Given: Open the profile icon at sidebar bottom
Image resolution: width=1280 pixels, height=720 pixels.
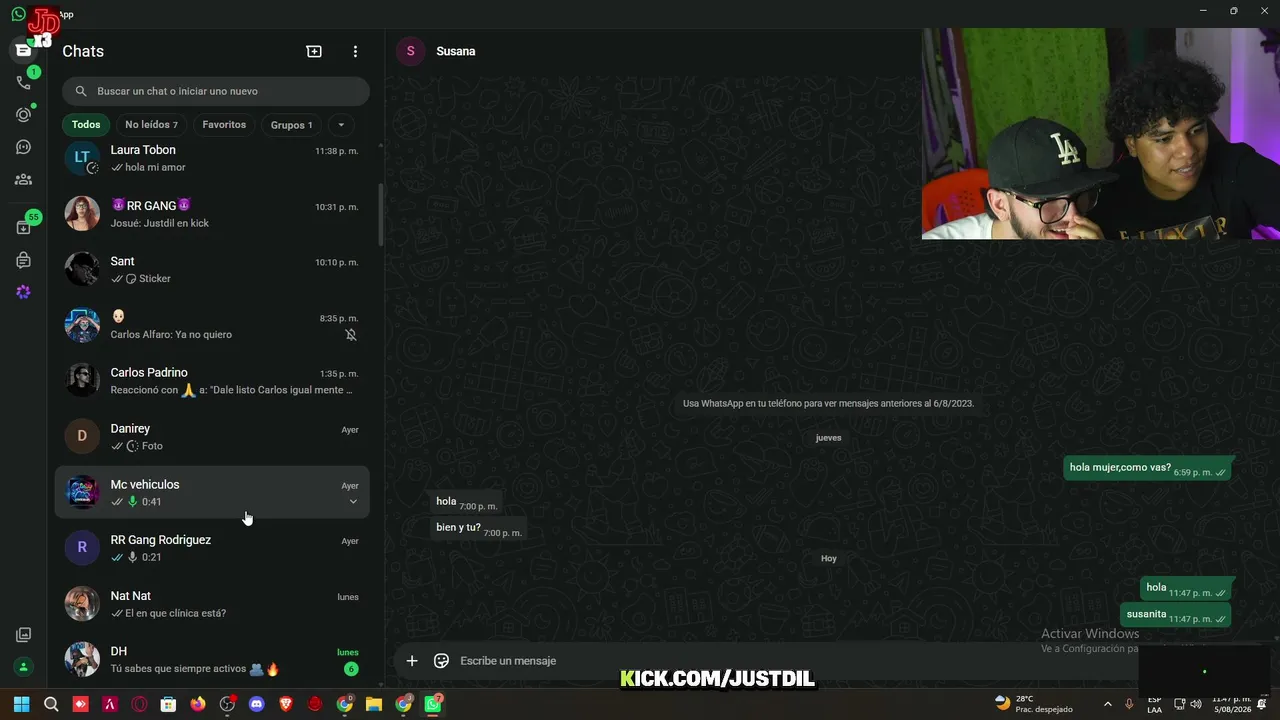Looking at the screenshot, I should (x=23, y=667).
